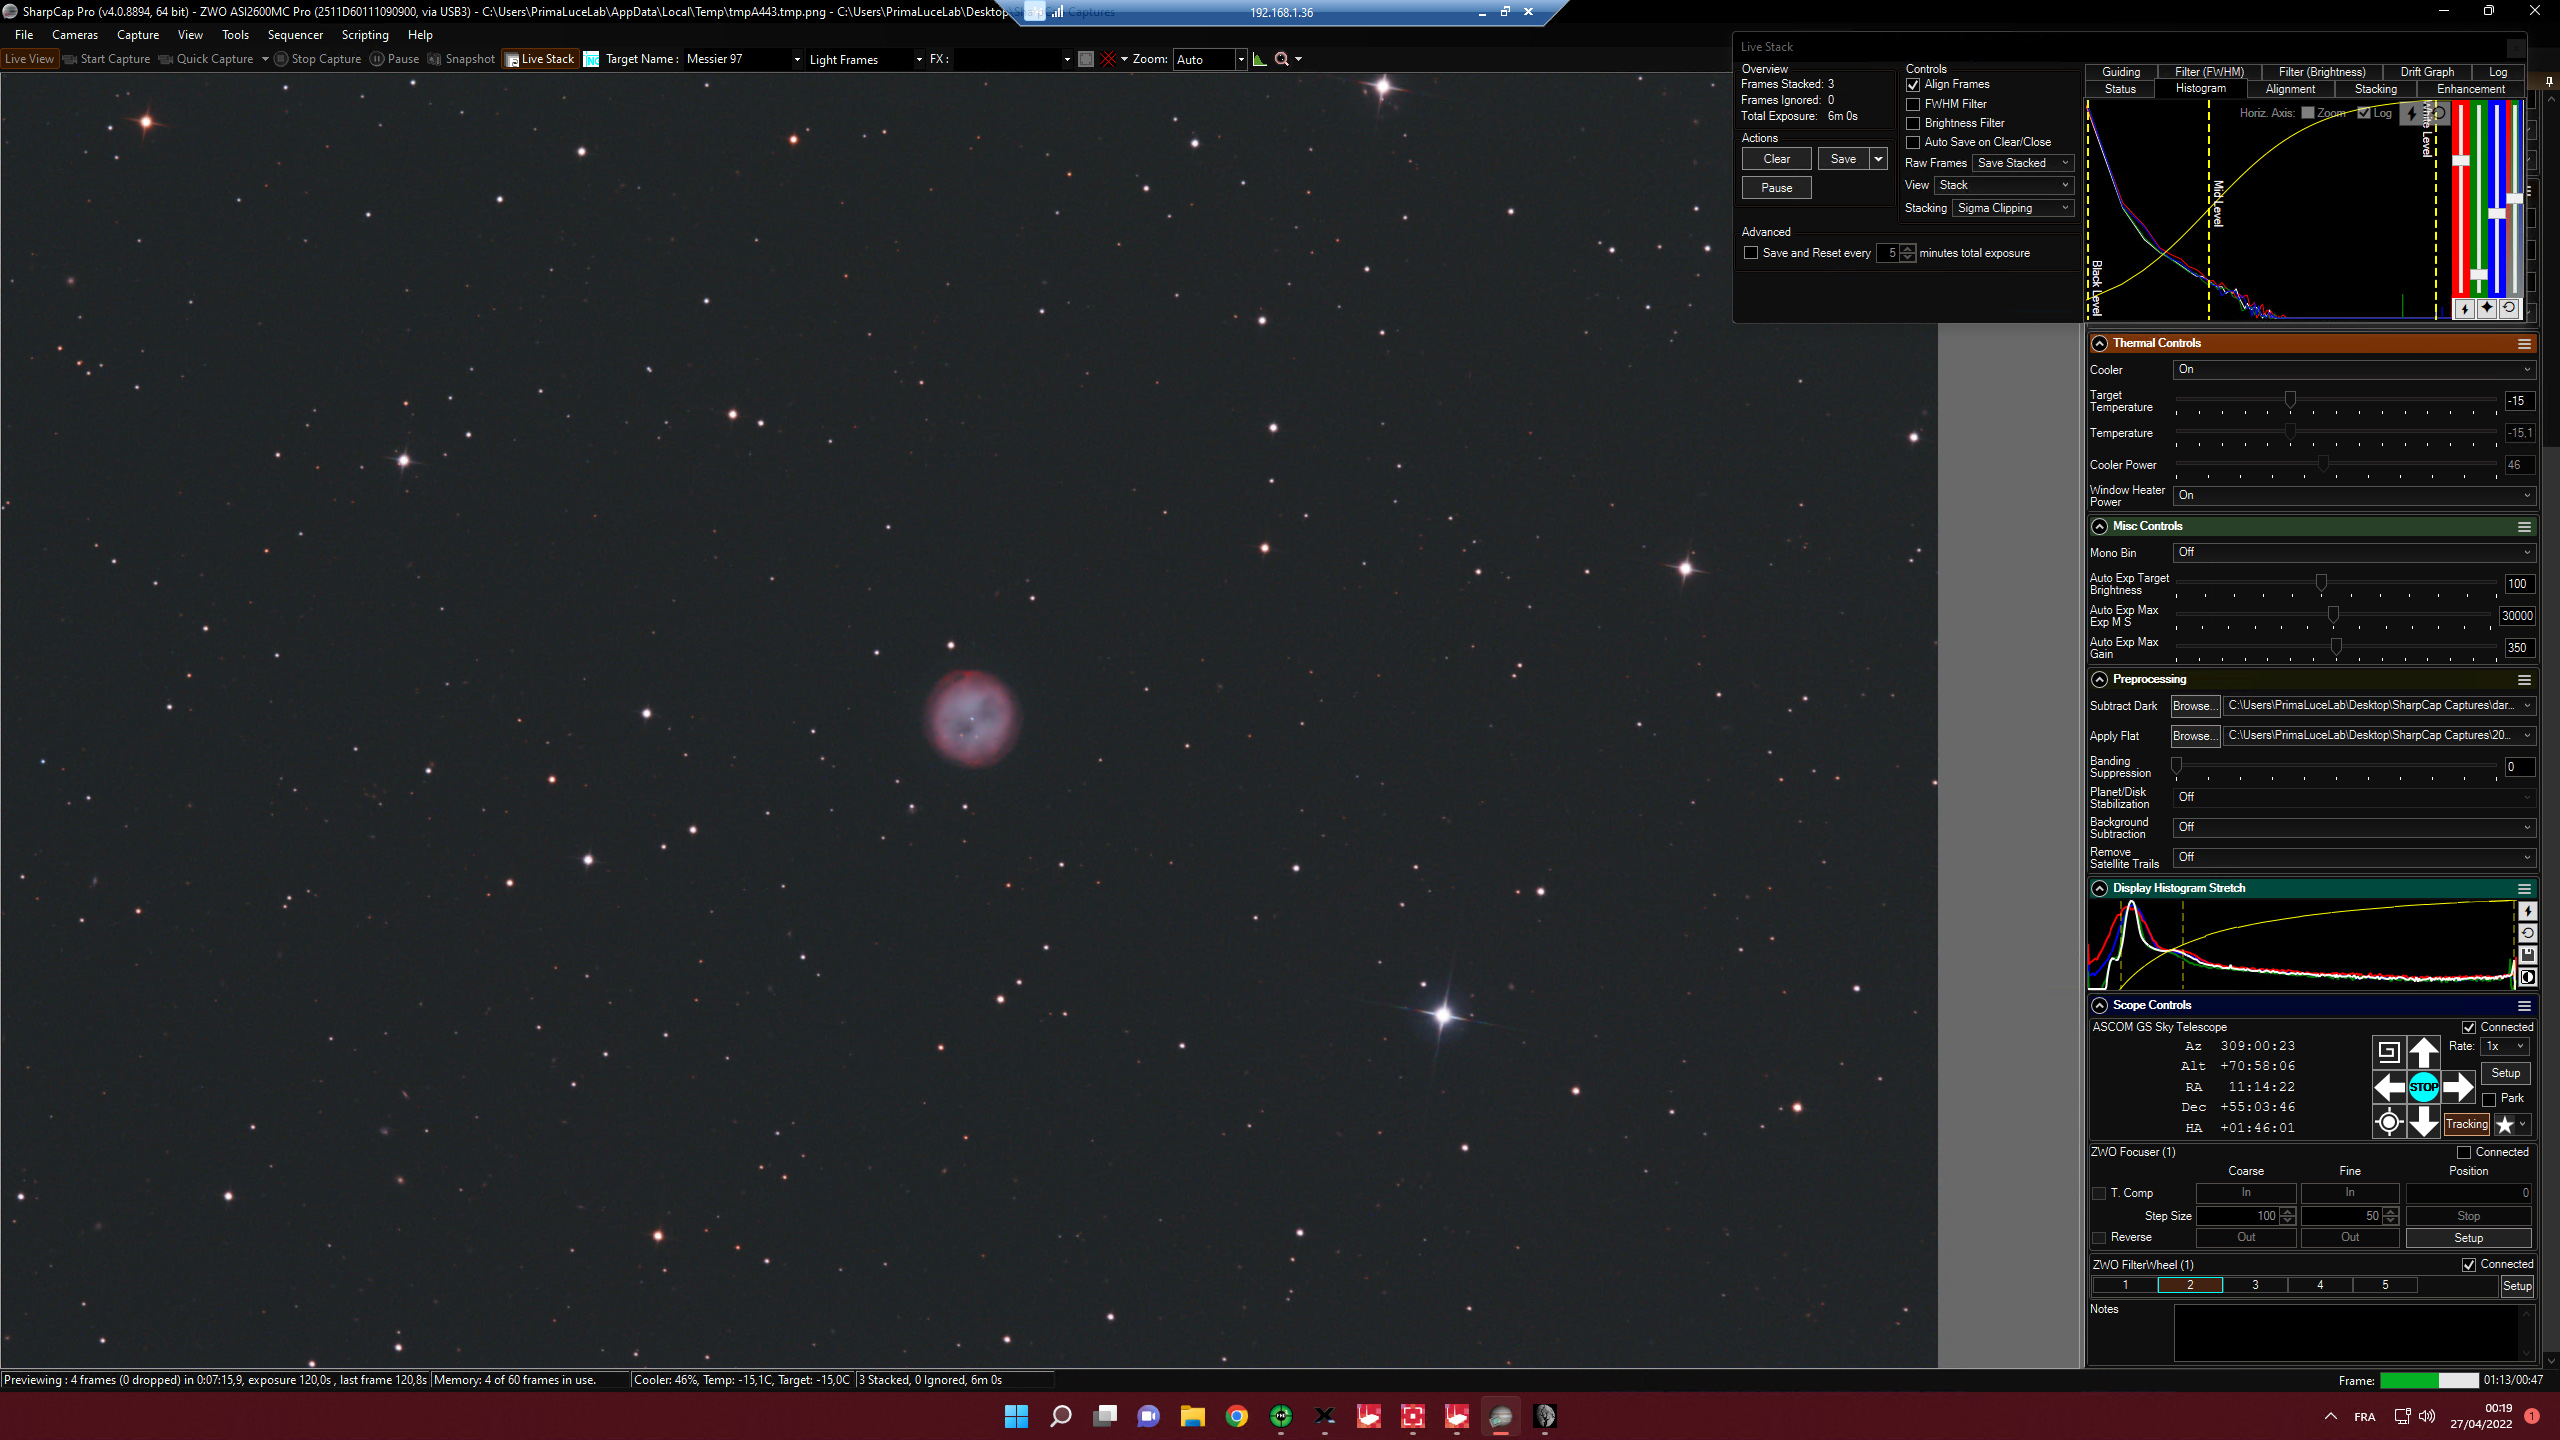Open the View Stack dropdown
2560x1440 pixels.
(x=2004, y=185)
